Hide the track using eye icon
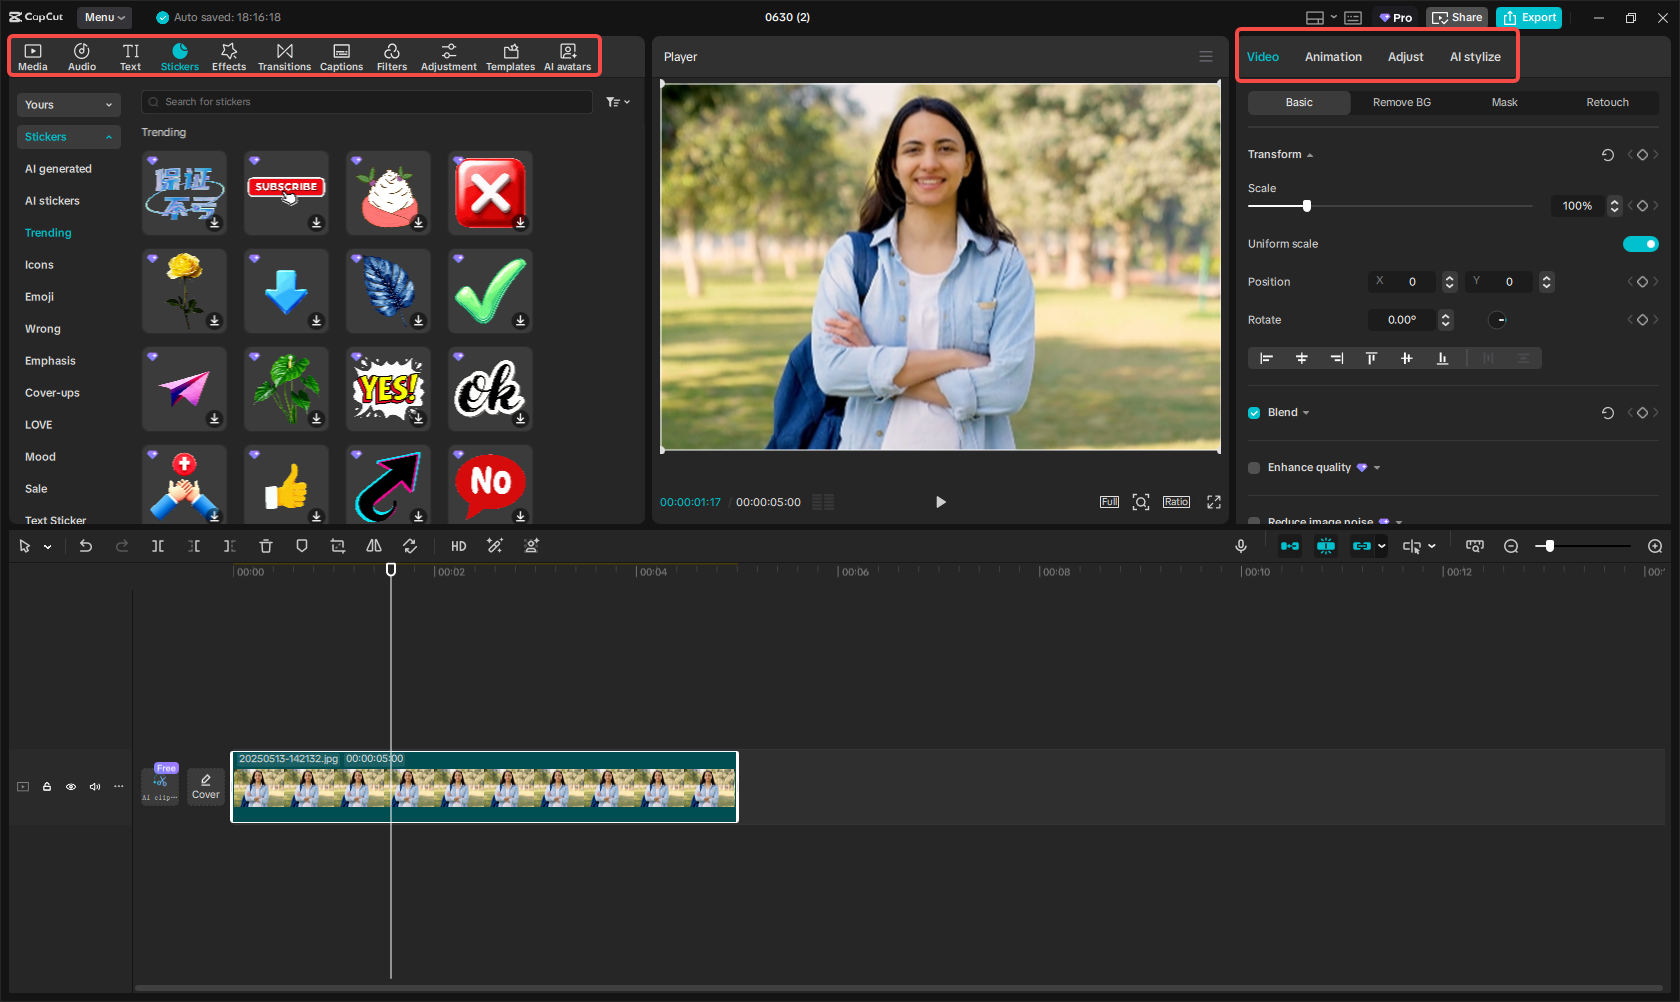Viewport: 1680px width, 1002px height. [71, 787]
